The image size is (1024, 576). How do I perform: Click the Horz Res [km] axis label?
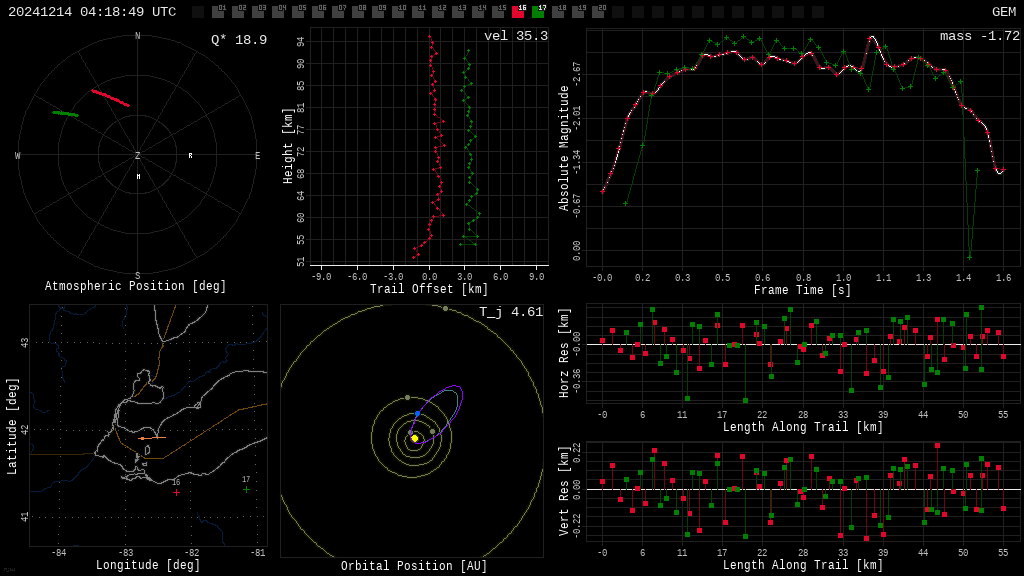tap(564, 353)
